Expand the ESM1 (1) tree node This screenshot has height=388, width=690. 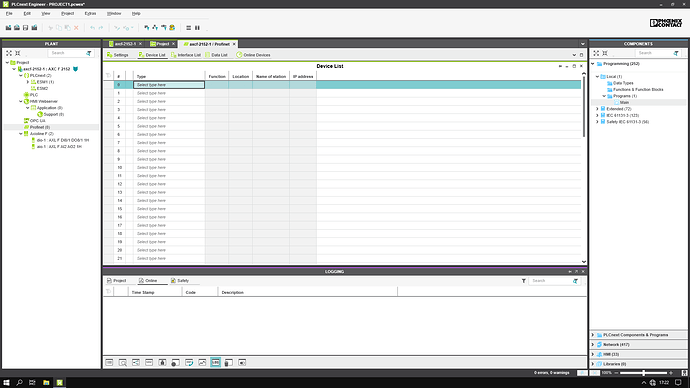click(x=28, y=82)
